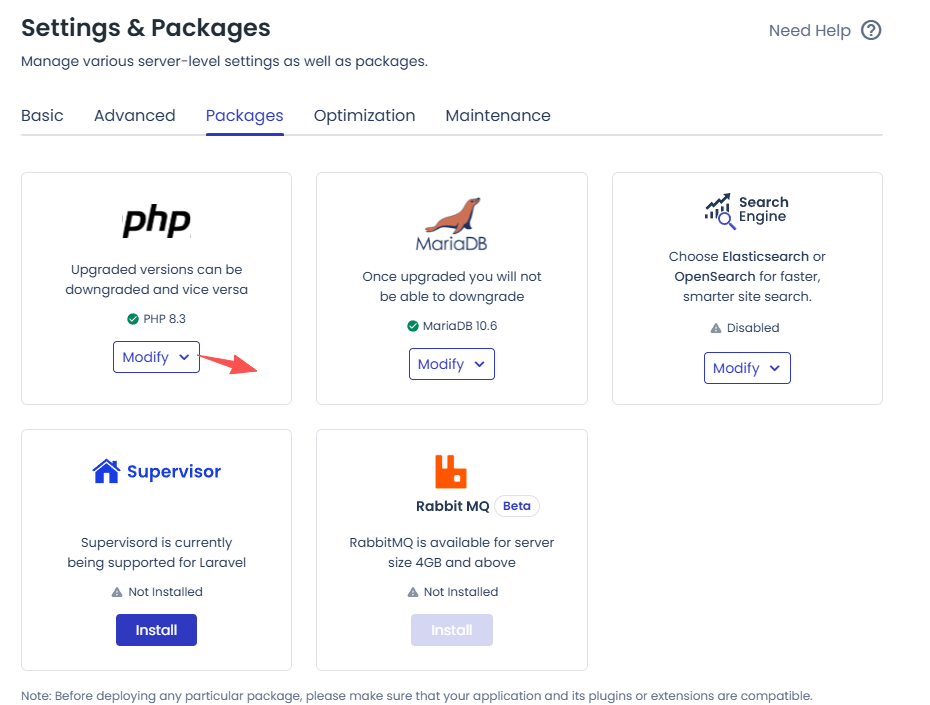Open the MariaDB Modify dropdown

(452, 364)
